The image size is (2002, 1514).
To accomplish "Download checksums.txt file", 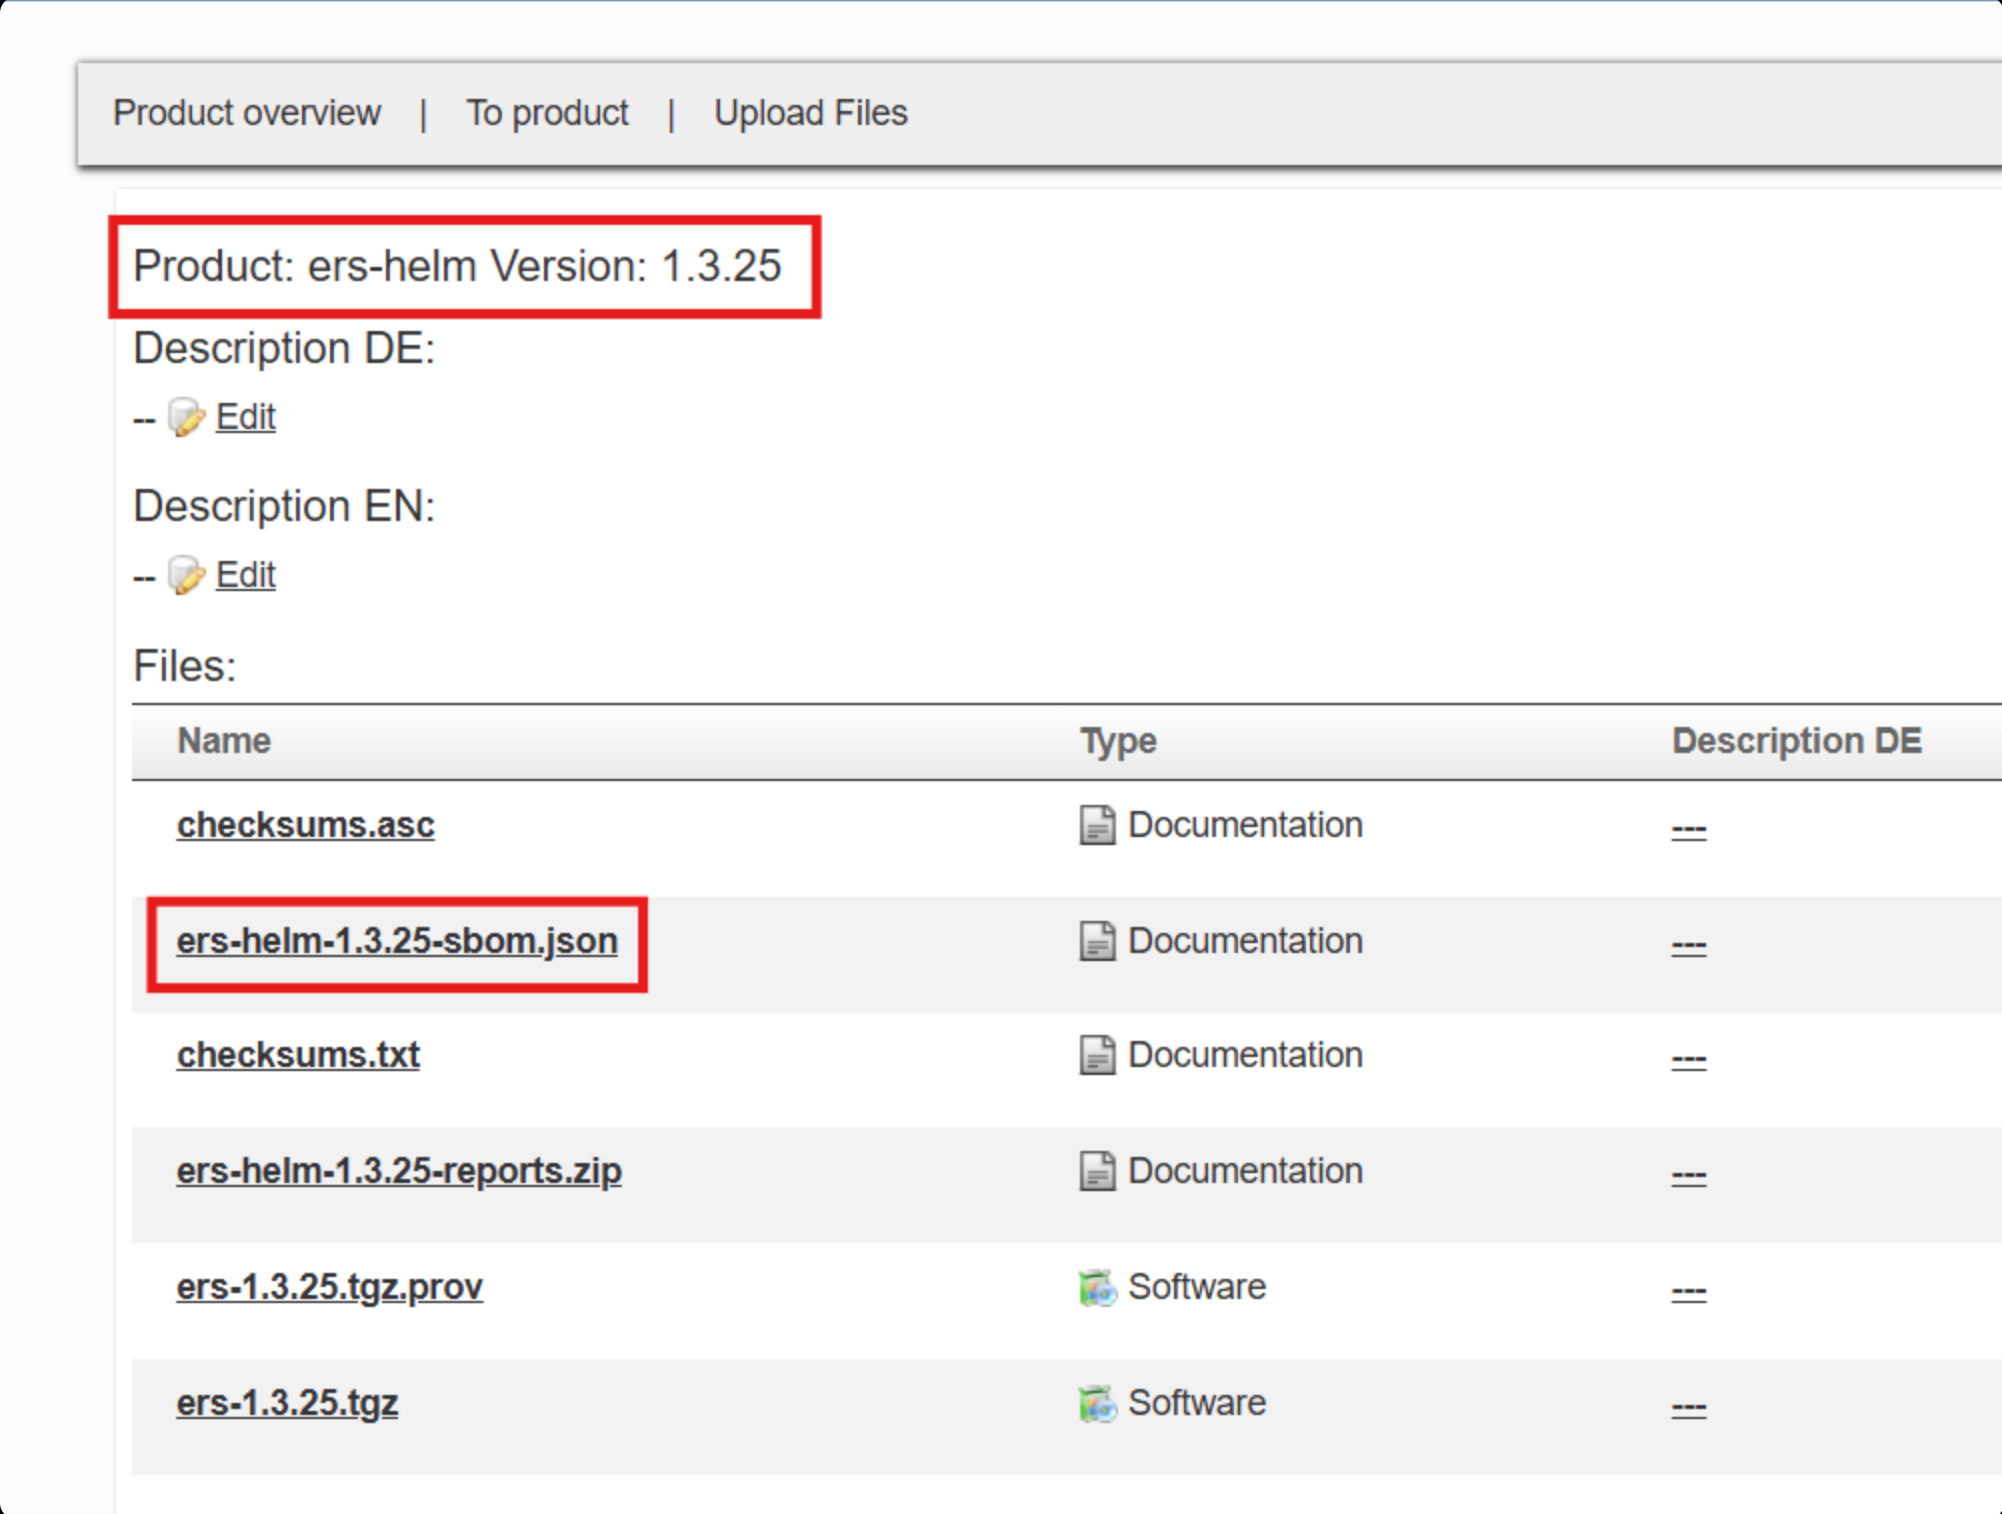I will [x=298, y=1055].
